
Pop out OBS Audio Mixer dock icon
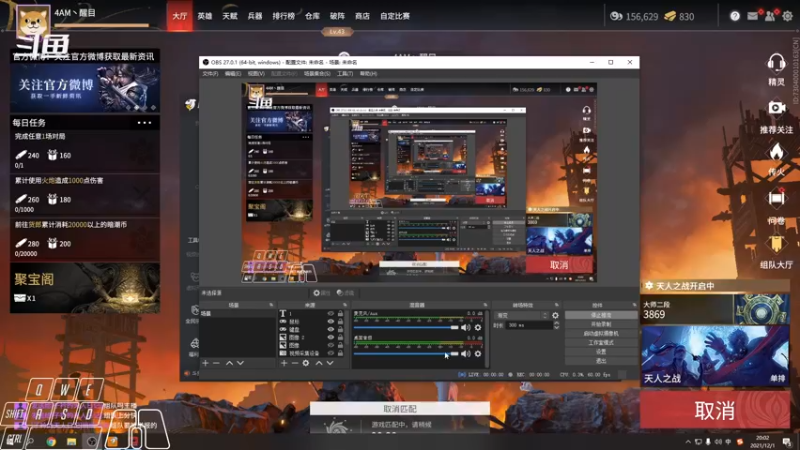coord(485,305)
